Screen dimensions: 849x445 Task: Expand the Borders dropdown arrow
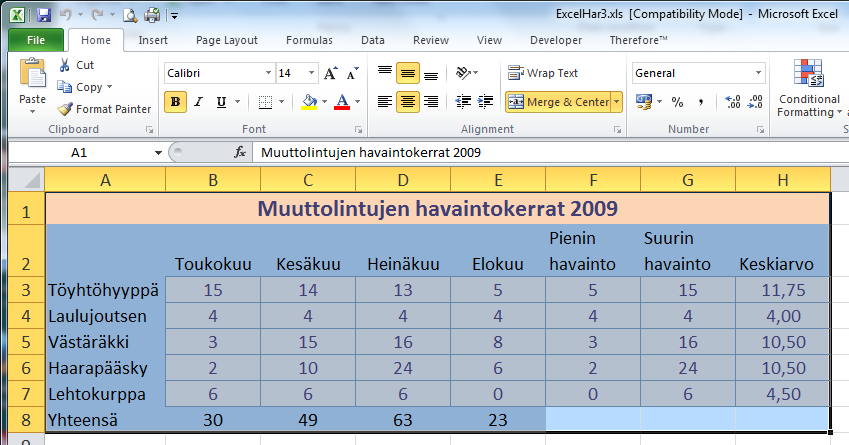[282, 102]
